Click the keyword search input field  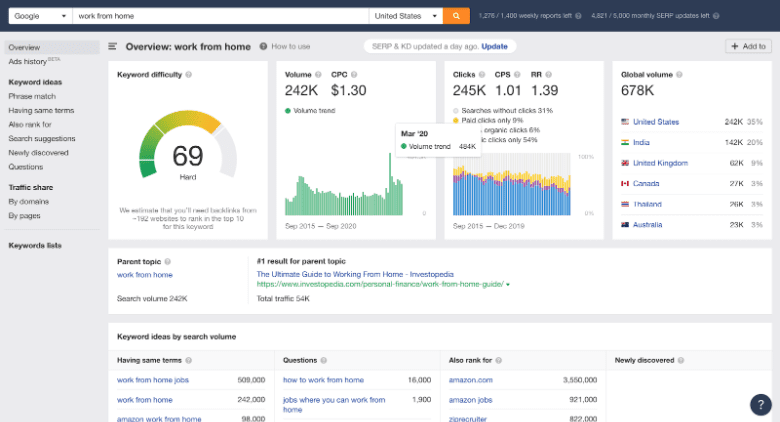pyautogui.click(x=220, y=16)
